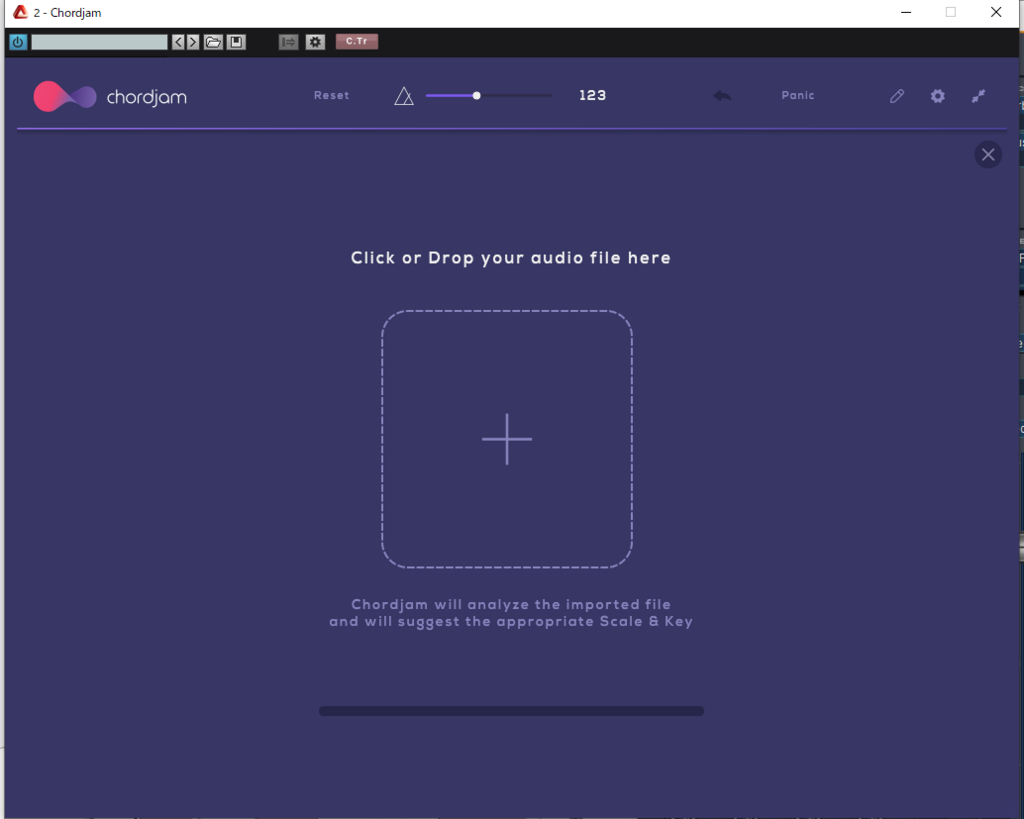Open host plugin settings gear
The width and height of the screenshot is (1024, 819).
tap(315, 42)
